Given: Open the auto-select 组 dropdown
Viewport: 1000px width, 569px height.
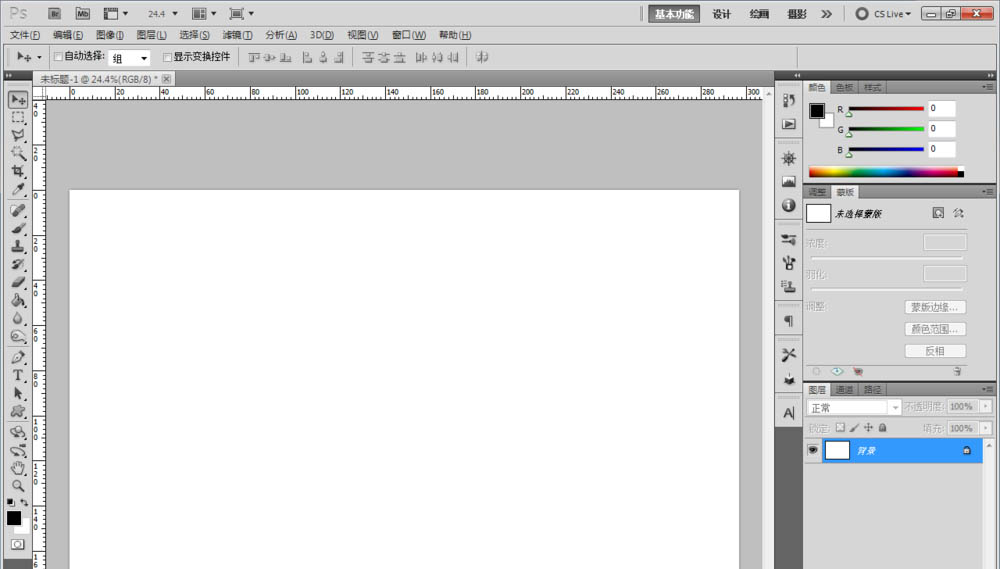Looking at the screenshot, I should tap(129, 58).
